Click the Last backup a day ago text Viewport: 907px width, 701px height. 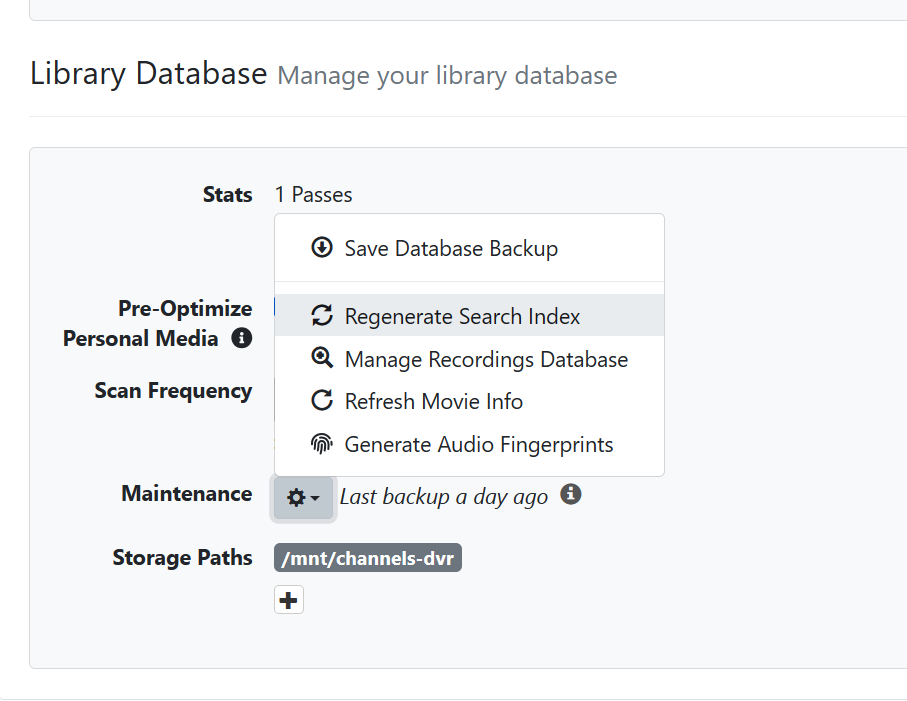coord(444,496)
